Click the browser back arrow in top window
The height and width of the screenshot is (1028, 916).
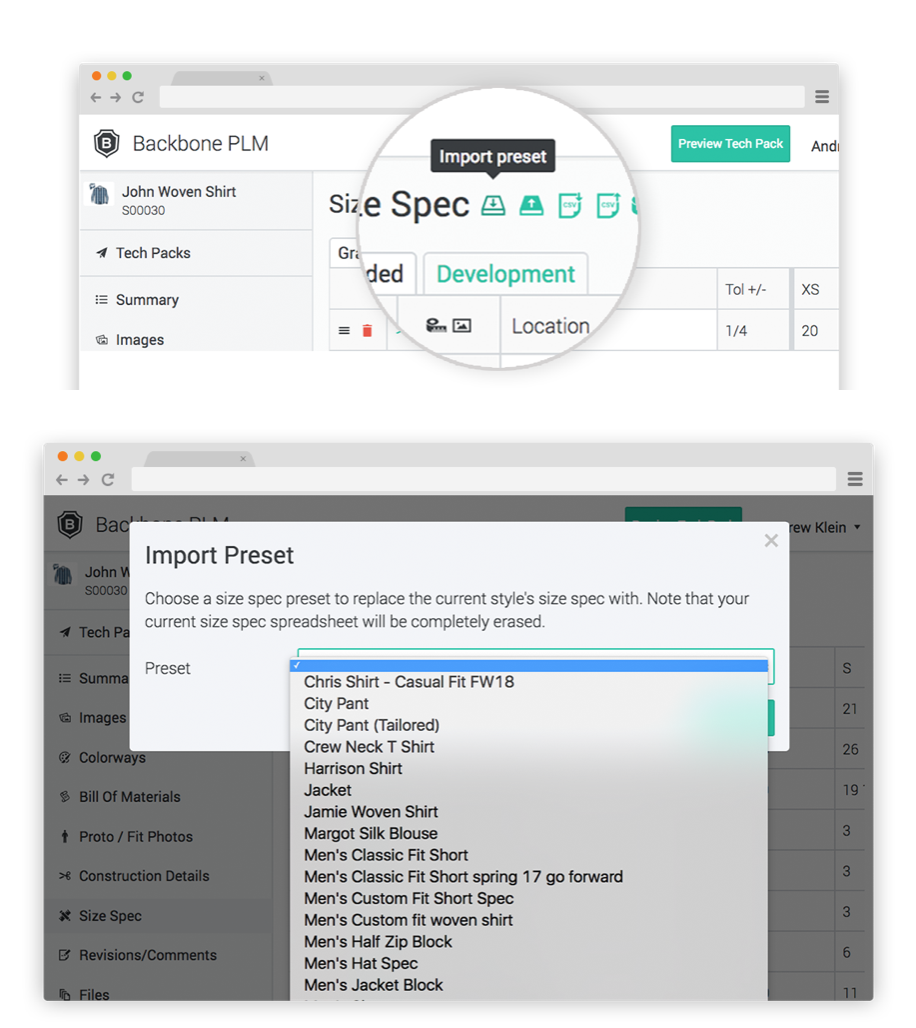tap(96, 97)
